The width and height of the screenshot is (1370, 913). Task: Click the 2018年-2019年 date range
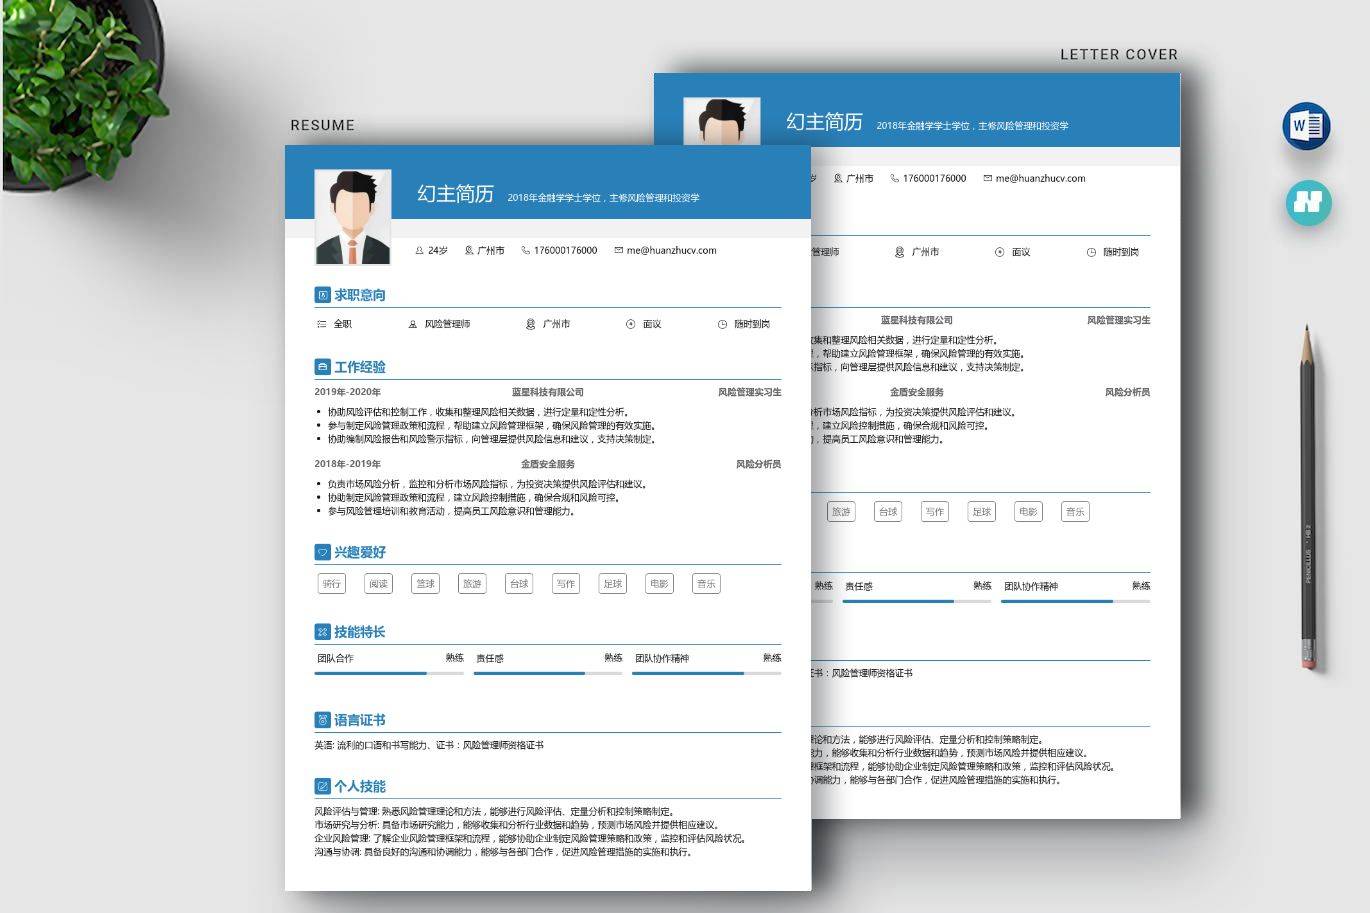[347, 464]
